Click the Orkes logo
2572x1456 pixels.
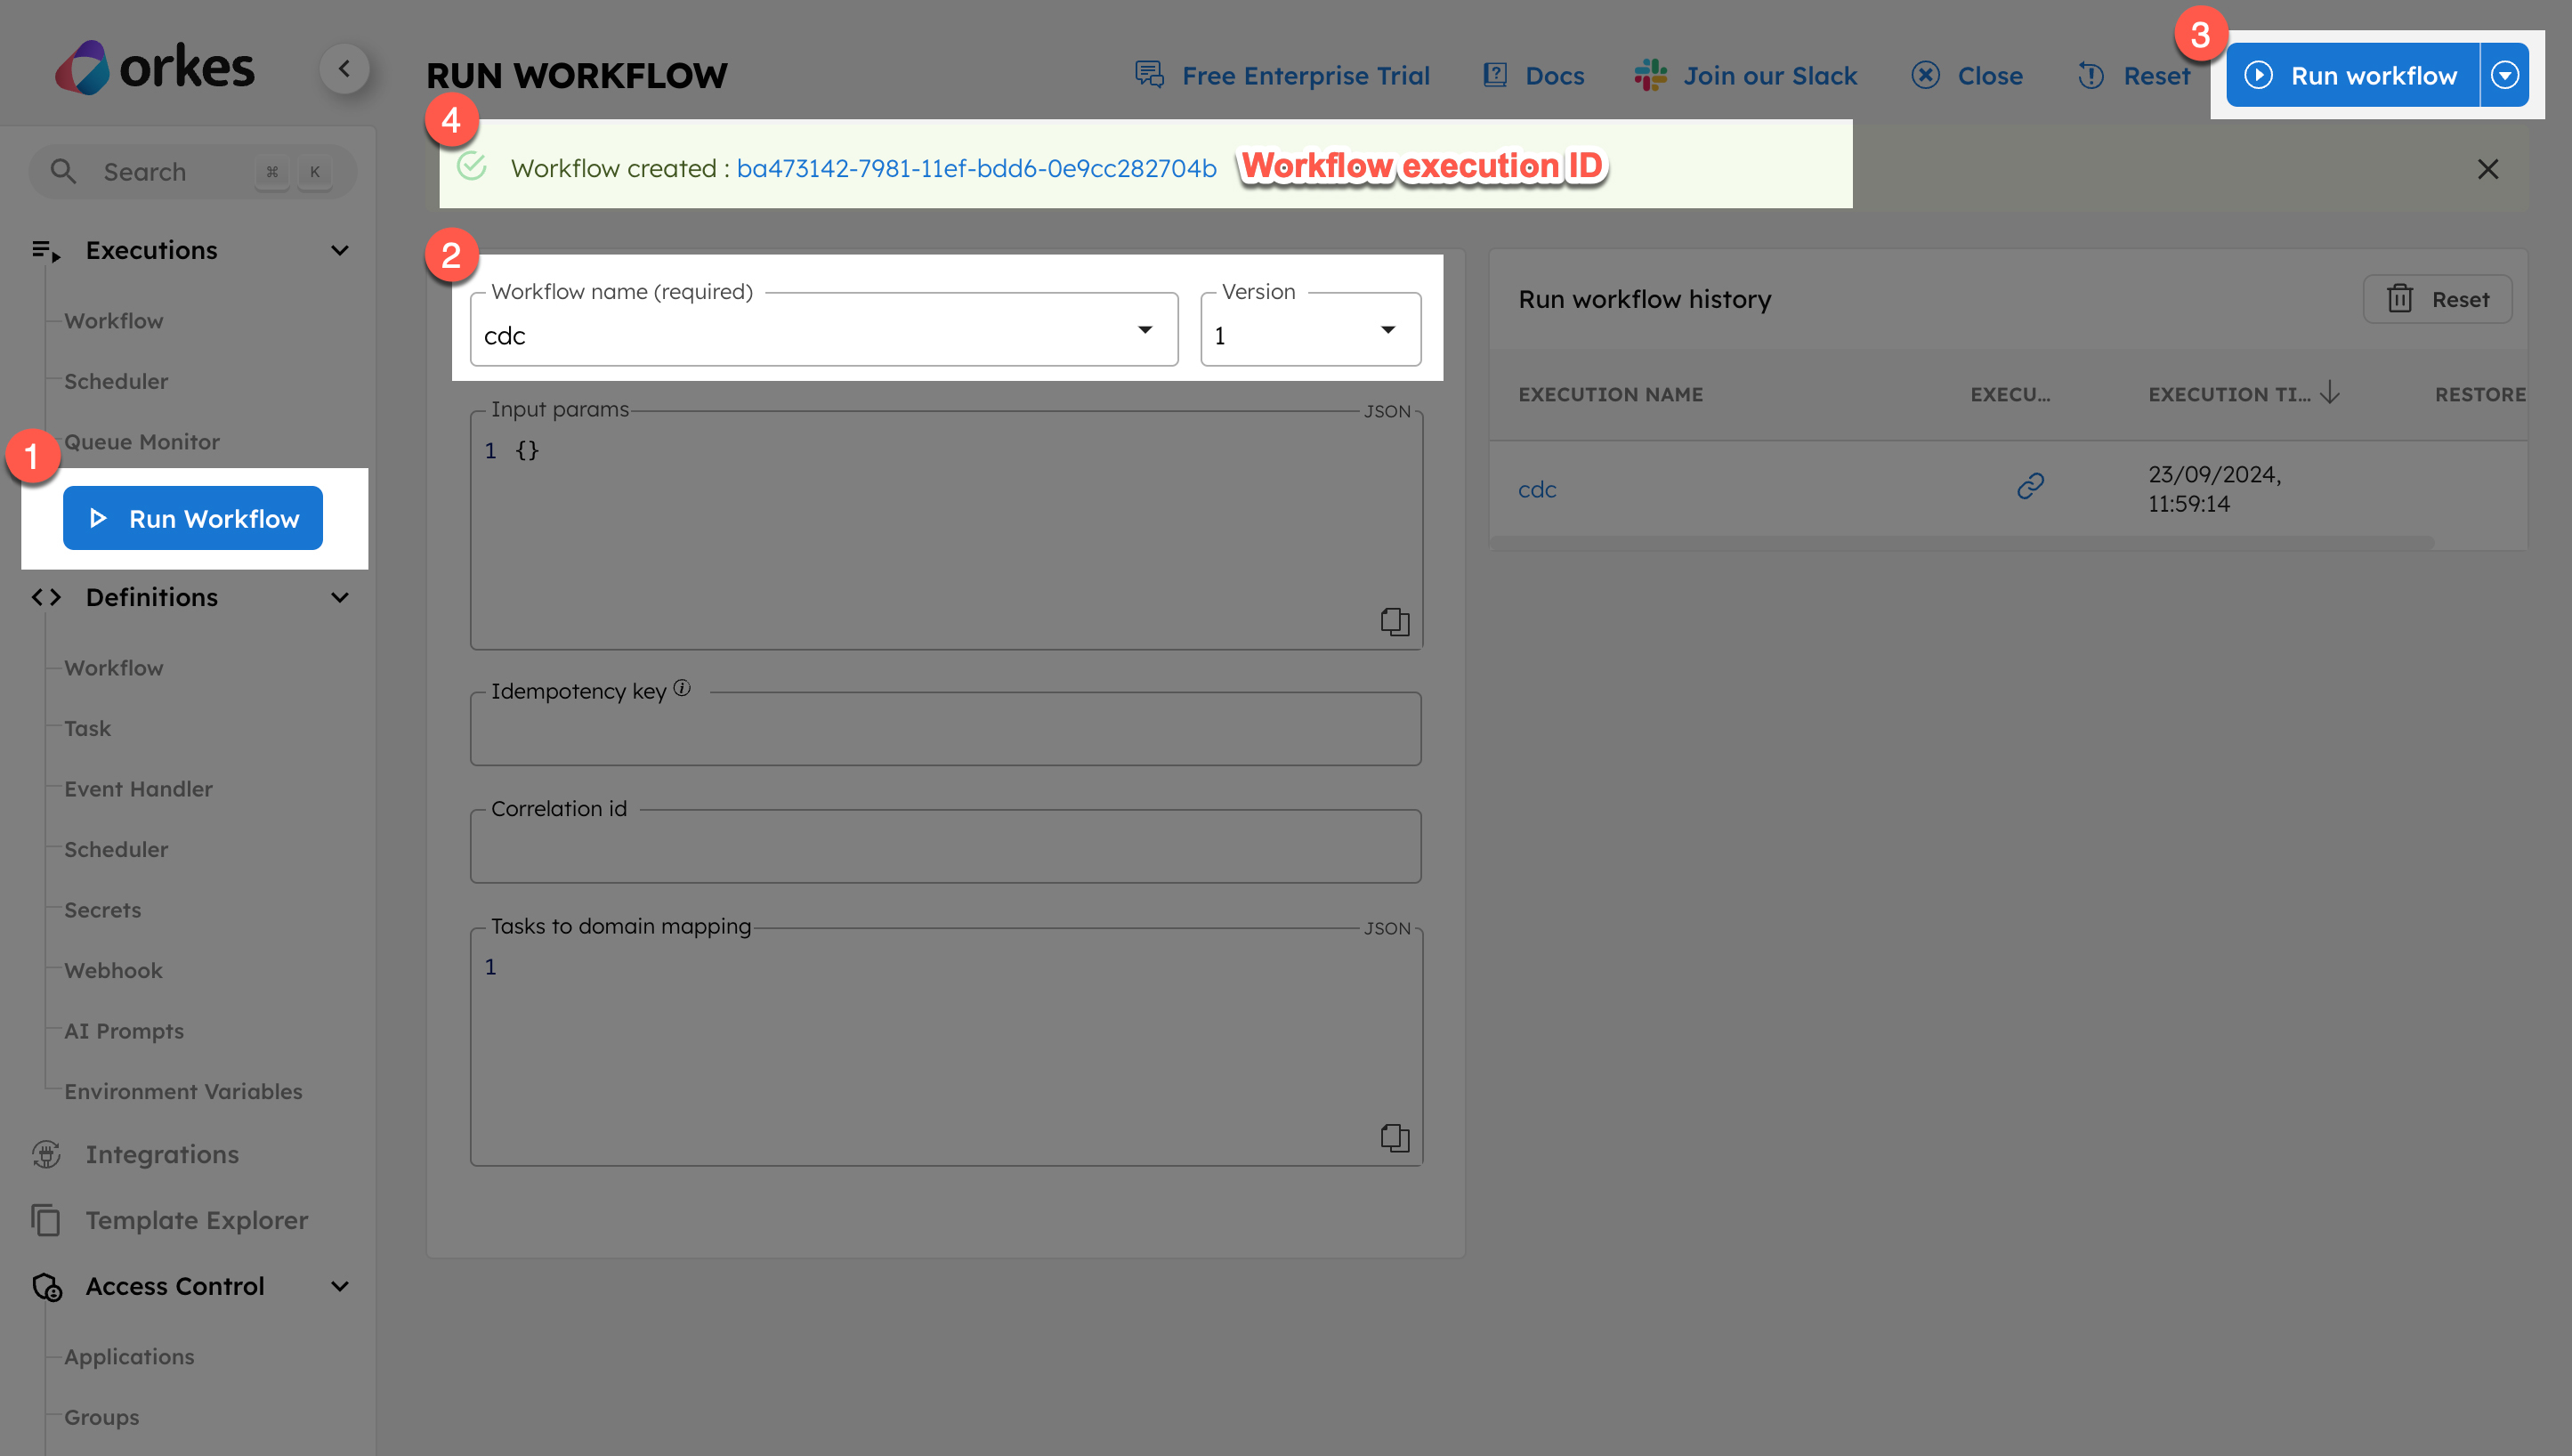tap(155, 66)
